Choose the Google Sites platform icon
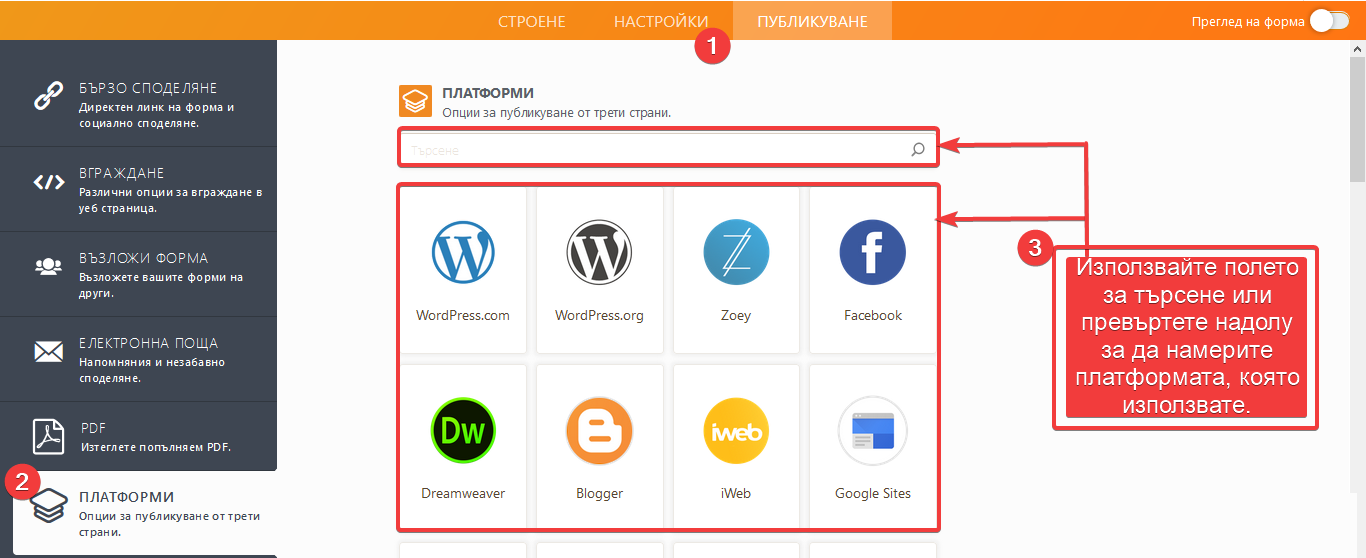 tap(872, 430)
